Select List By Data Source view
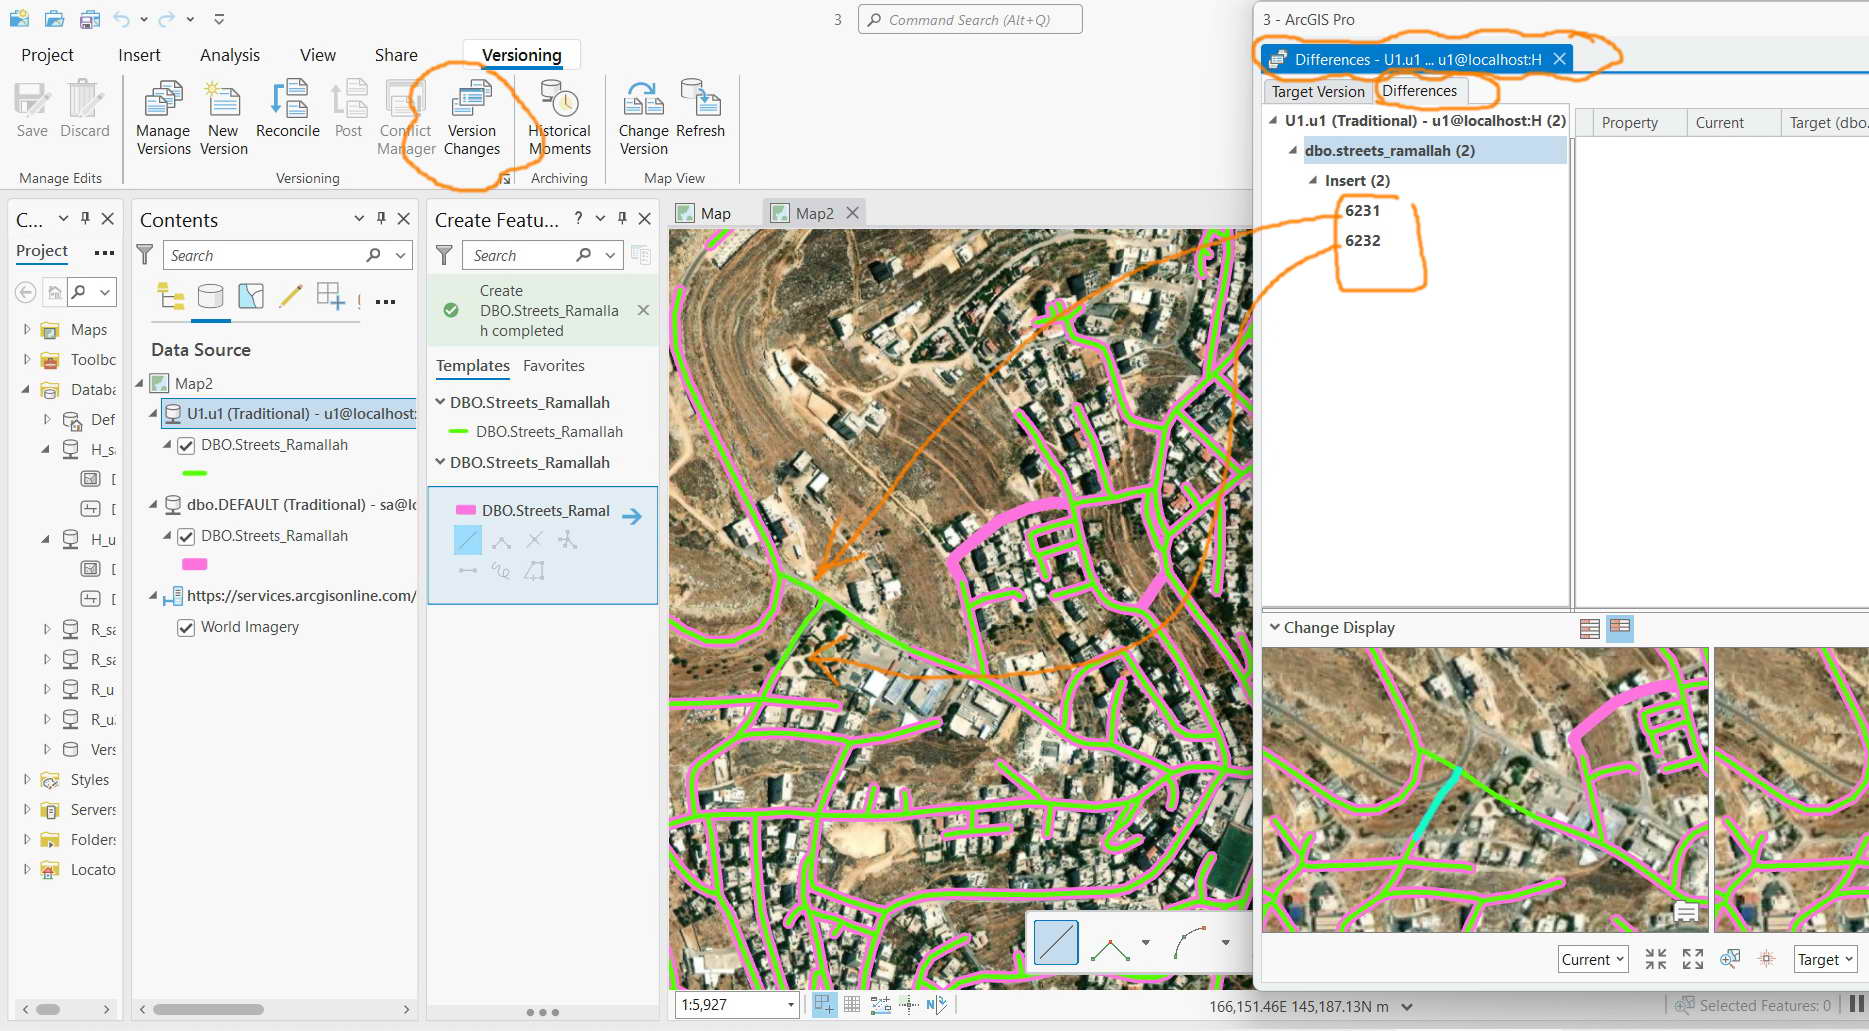The image size is (1869, 1031). click(210, 296)
